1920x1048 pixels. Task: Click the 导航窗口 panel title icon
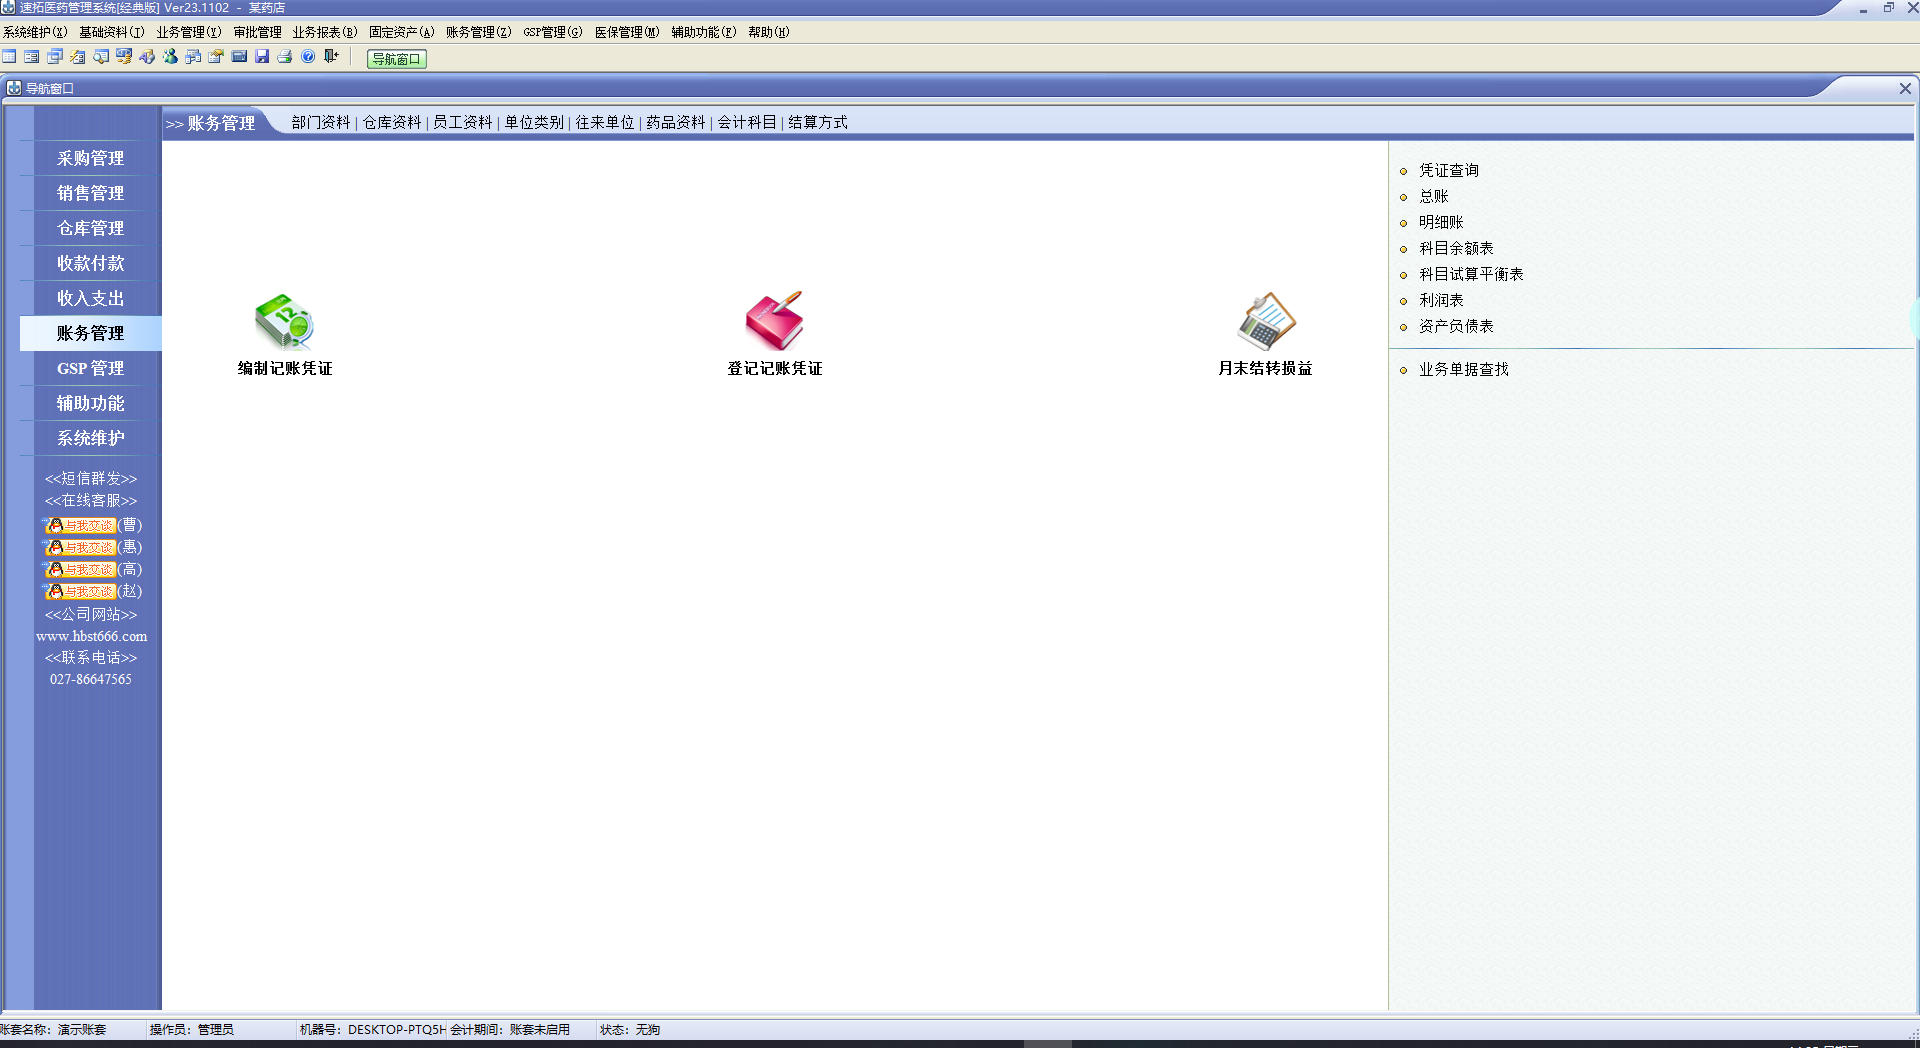coord(14,88)
